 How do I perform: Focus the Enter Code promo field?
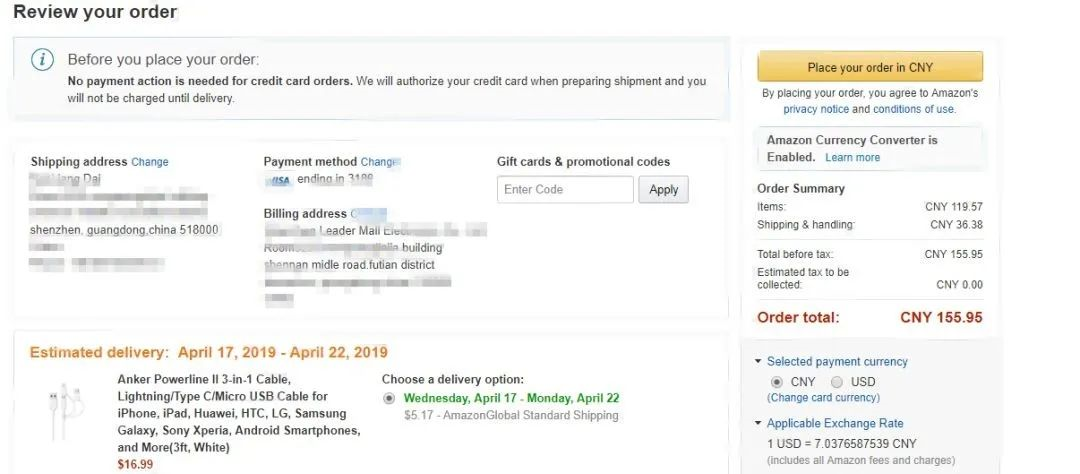click(565, 190)
